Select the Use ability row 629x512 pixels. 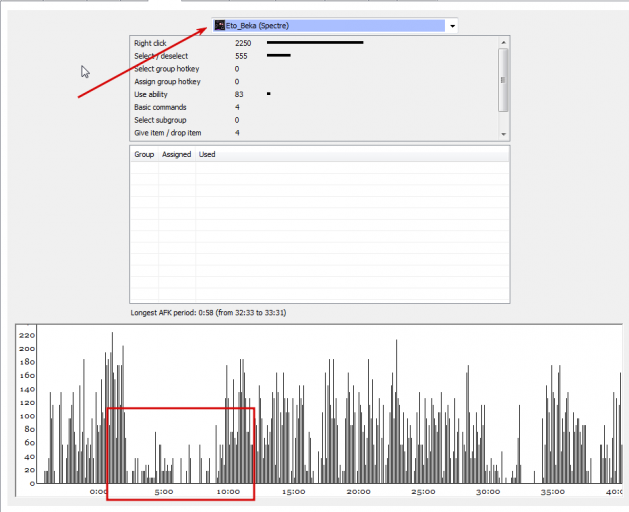314,94
